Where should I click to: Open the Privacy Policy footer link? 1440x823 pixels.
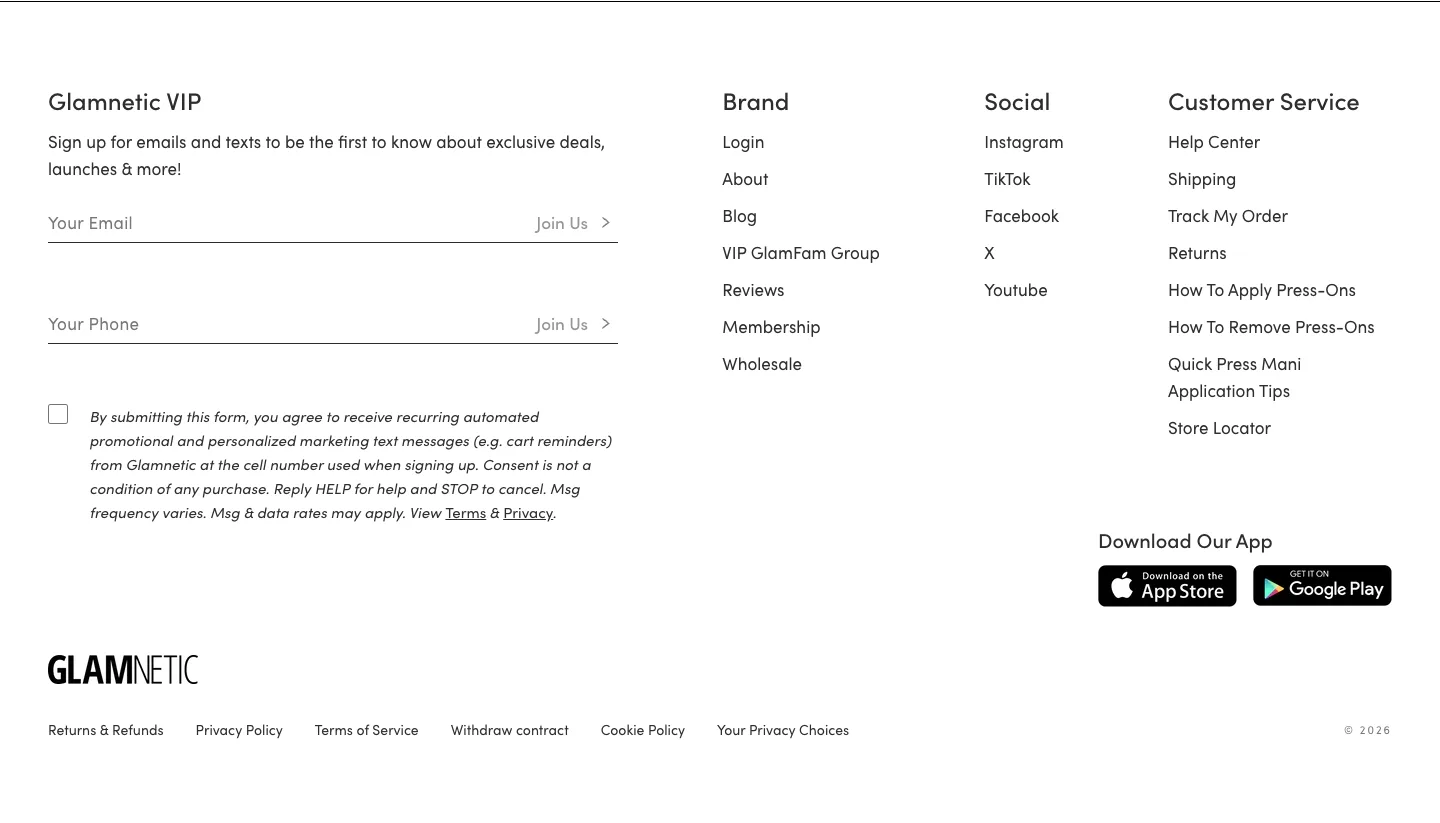click(239, 730)
